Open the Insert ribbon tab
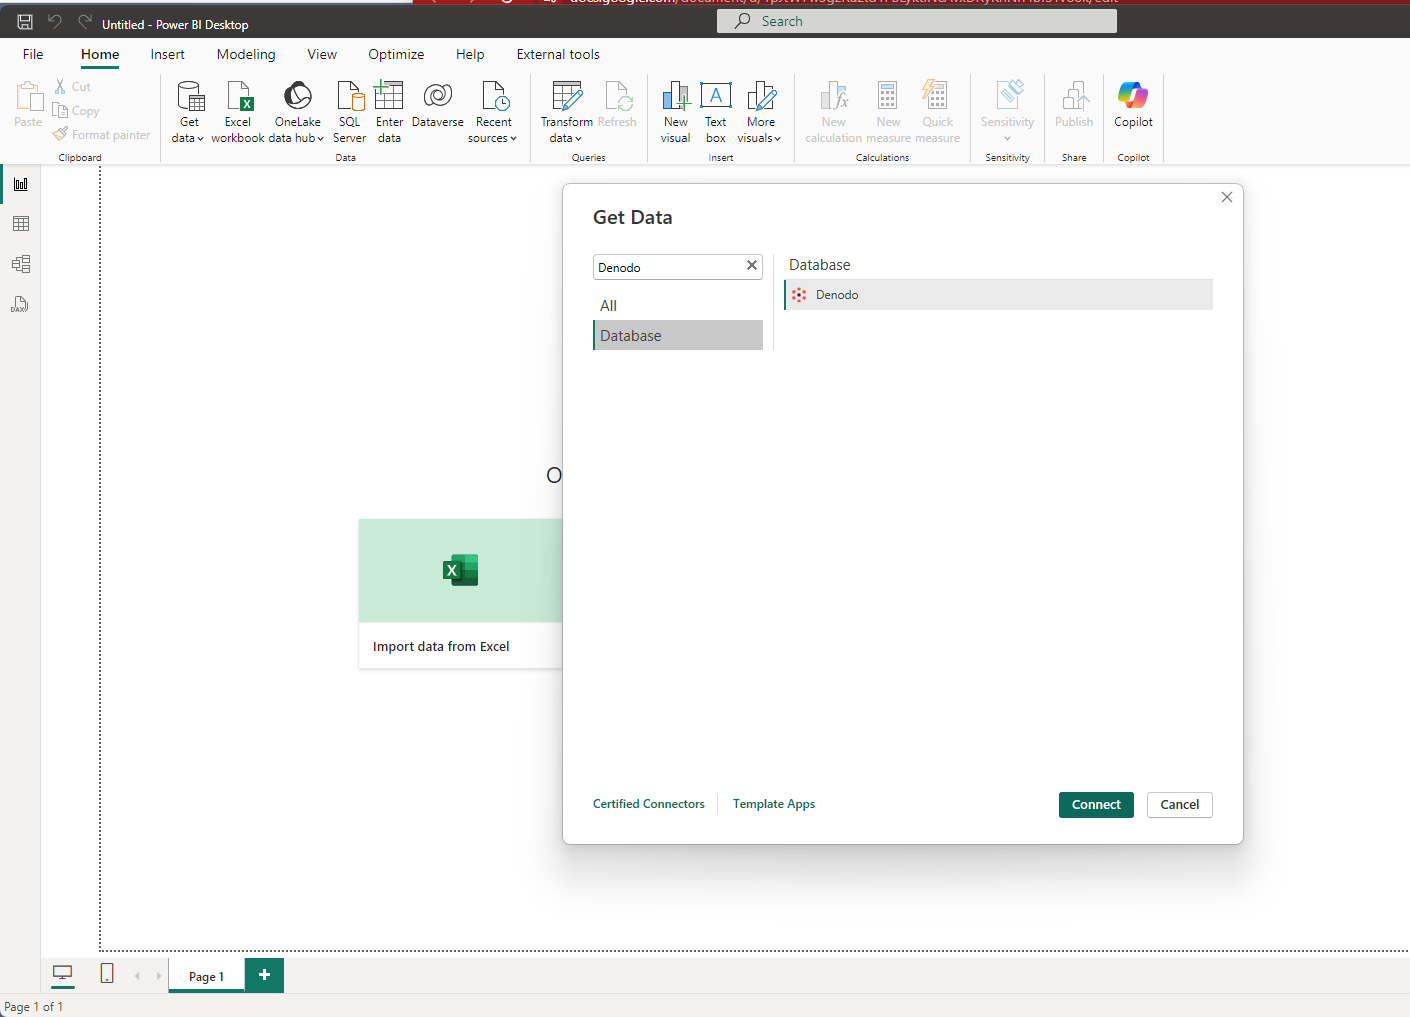 click(x=168, y=54)
